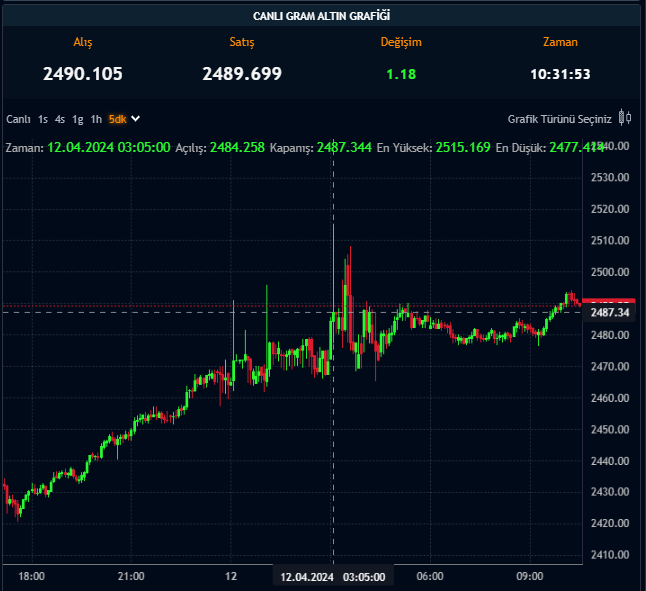Click the Zaman clock 10:31:53
Viewport: 646px width, 591px height.
pyautogui.click(x=560, y=74)
